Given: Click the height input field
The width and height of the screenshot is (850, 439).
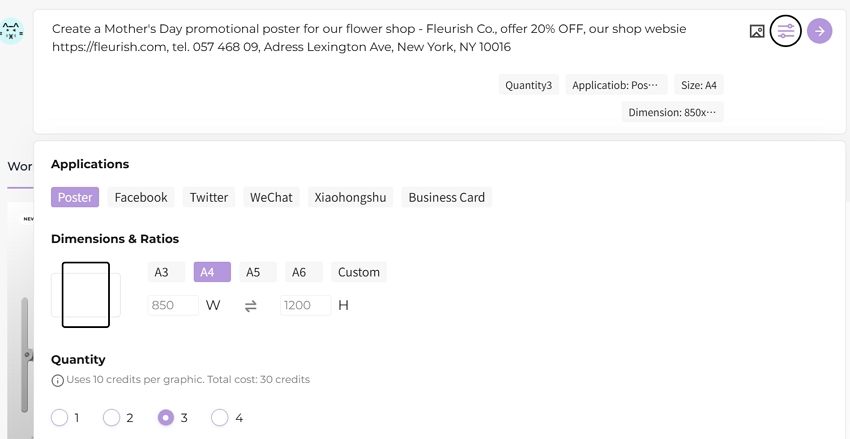Looking at the screenshot, I should (305, 305).
